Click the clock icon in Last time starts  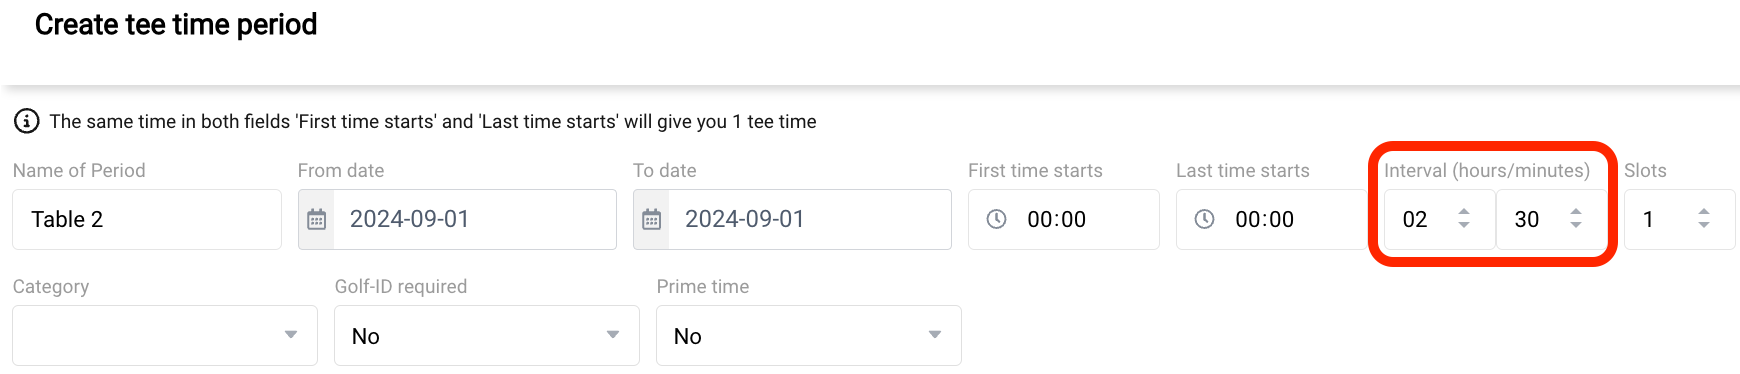tap(1205, 219)
